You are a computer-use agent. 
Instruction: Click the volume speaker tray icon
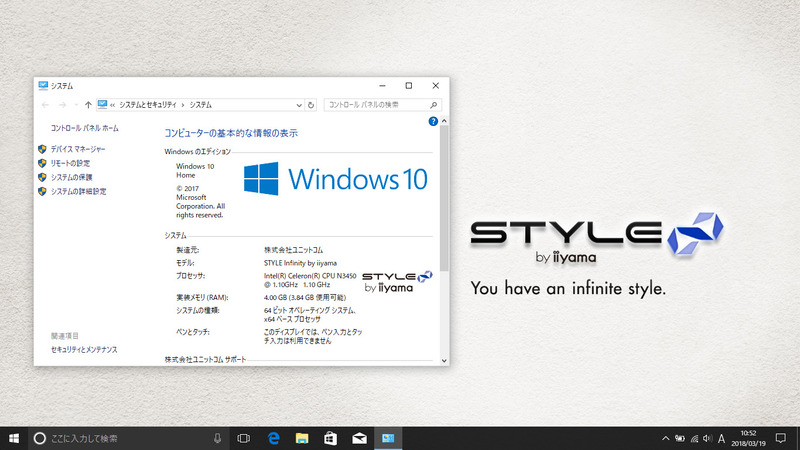click(707, 438)
